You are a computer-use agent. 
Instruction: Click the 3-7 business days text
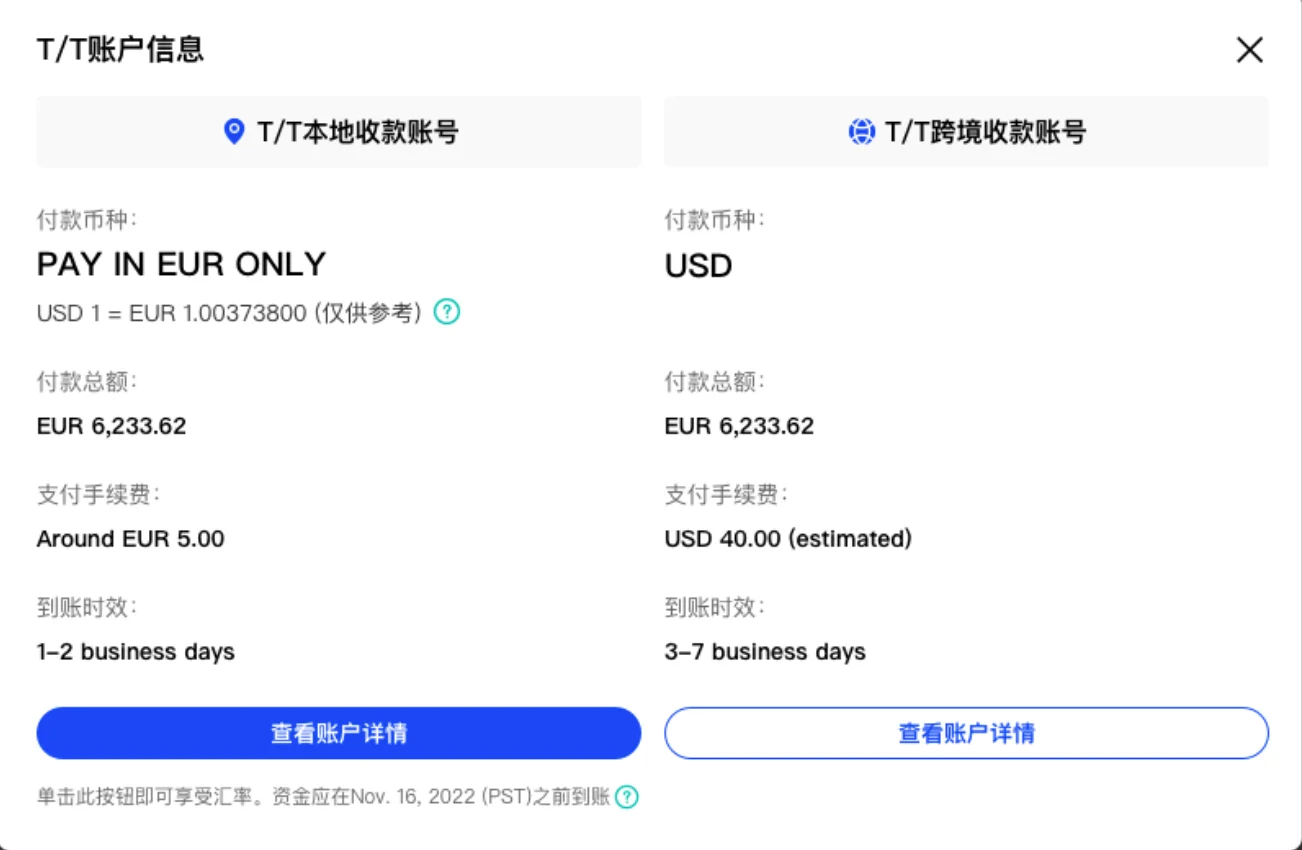coord(765,652)
